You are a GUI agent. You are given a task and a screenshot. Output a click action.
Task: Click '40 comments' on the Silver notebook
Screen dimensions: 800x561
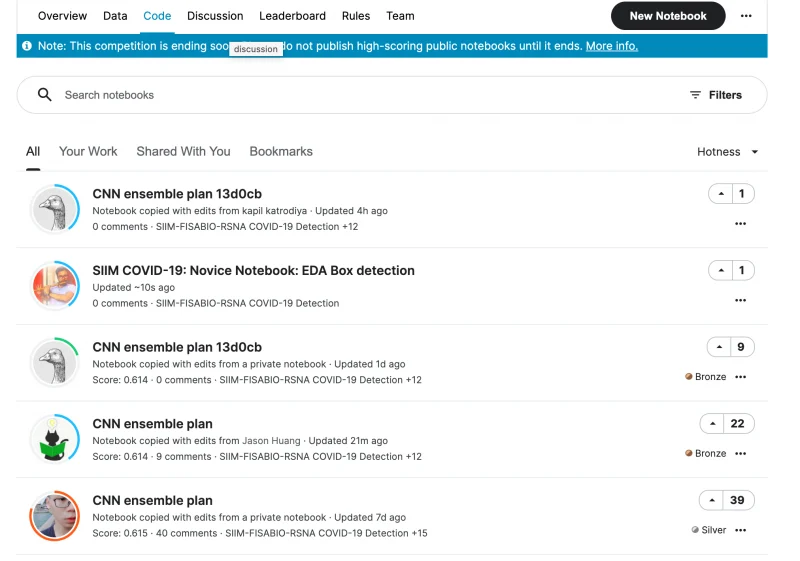(186, 533)
